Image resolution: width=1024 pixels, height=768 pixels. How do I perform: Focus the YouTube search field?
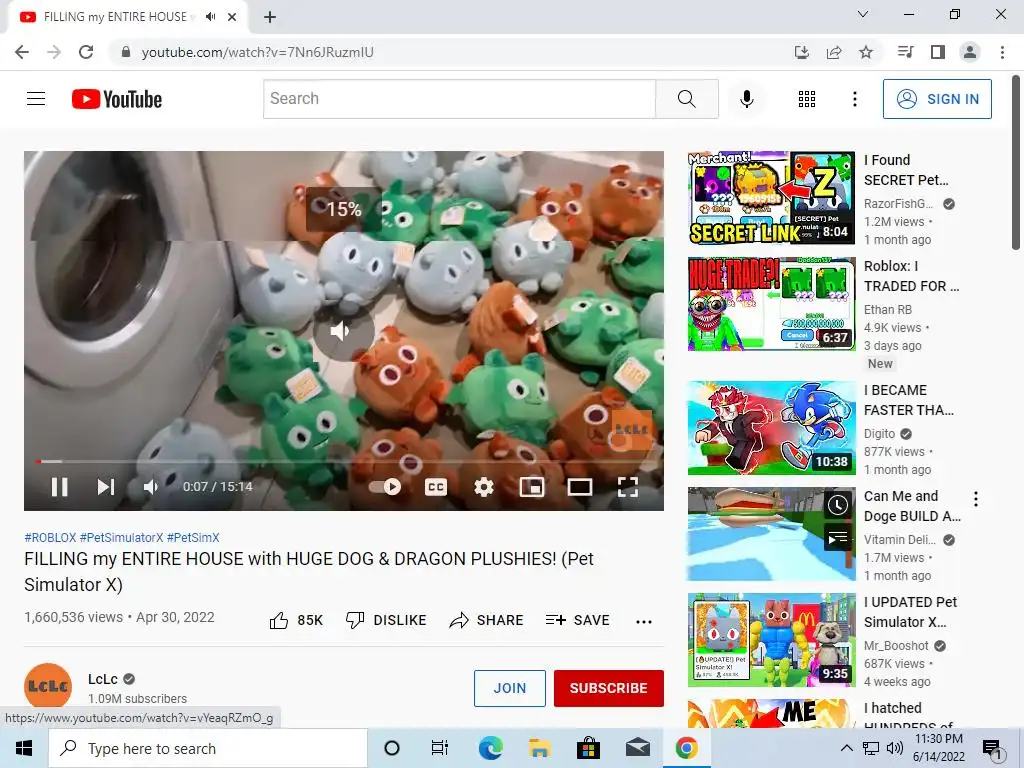coord(459,99)
